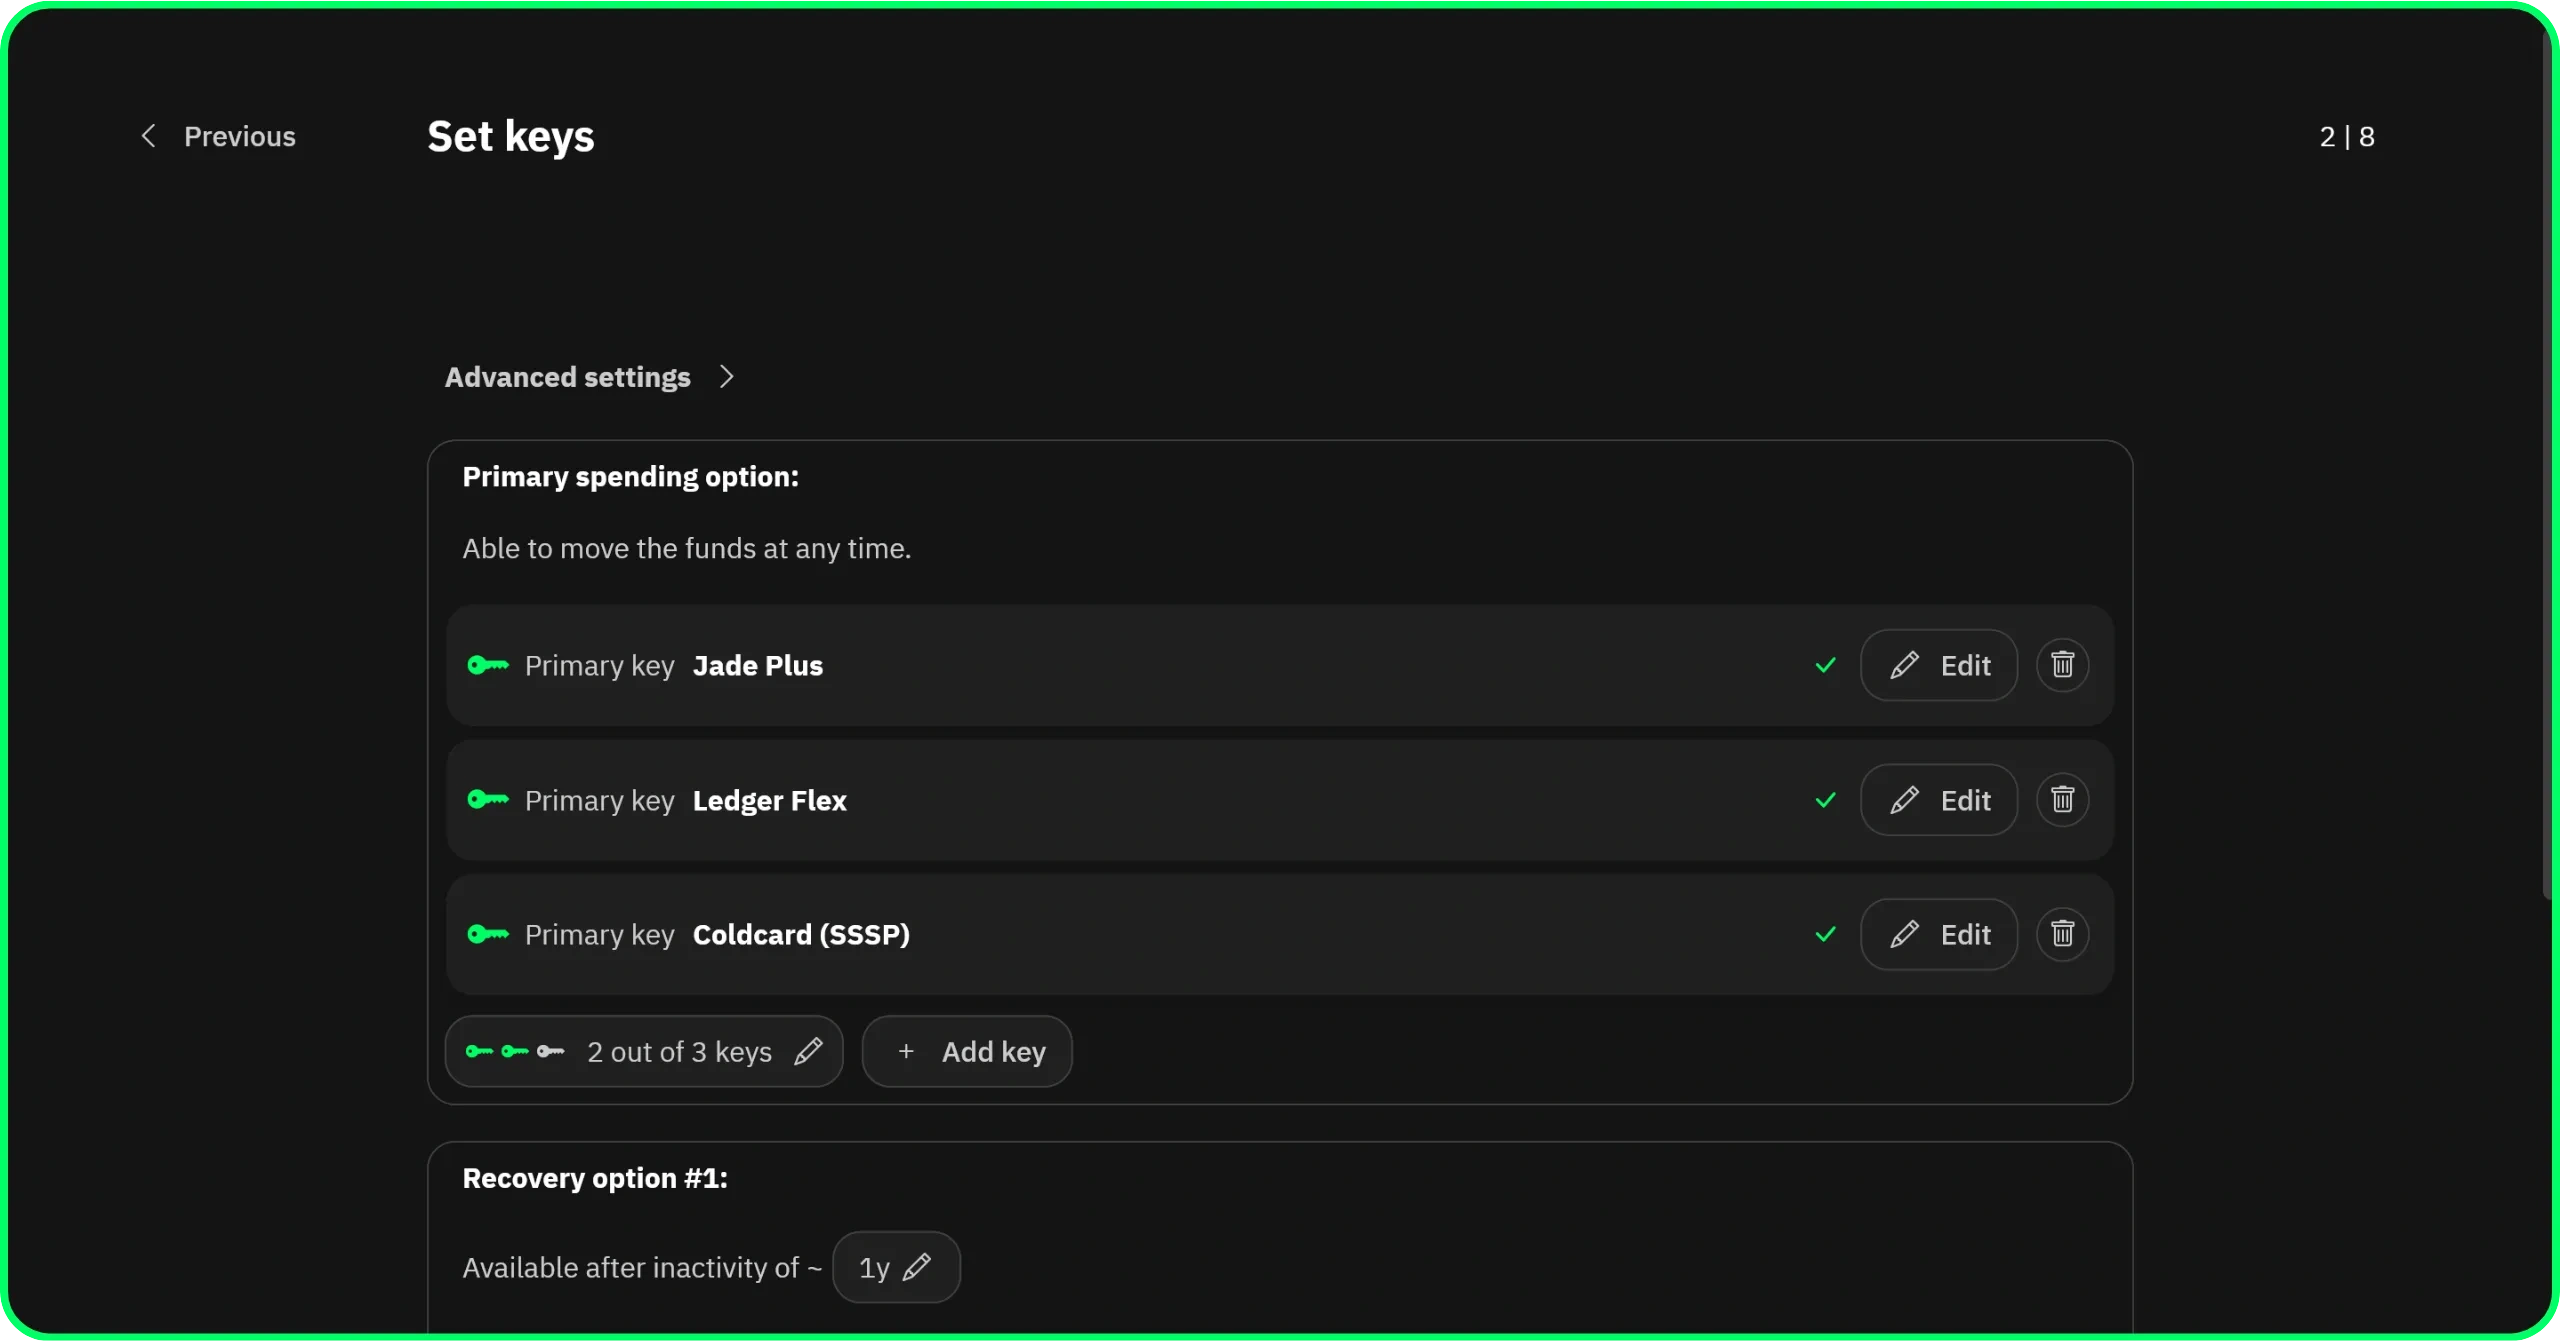2560x1341 pixels.
Task: Edit the Jade Plus primary key
Action: (x=1938, y=665)
